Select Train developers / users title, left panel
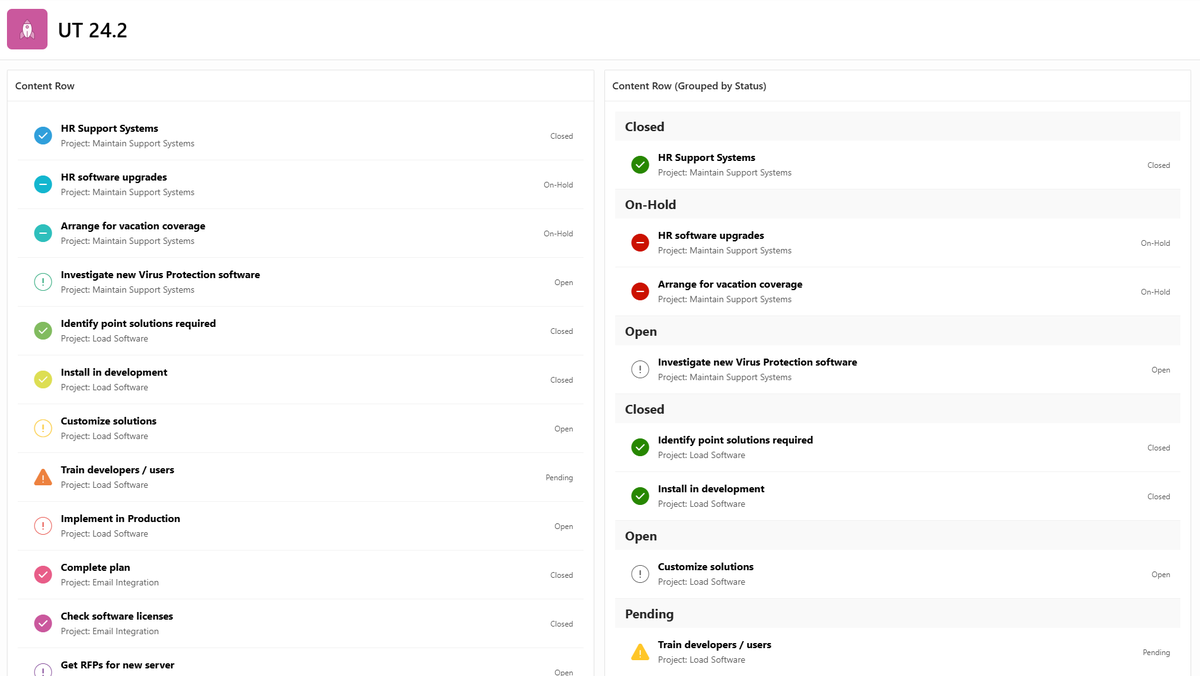Screen dimensions: 1200x676 coord(117,470)
